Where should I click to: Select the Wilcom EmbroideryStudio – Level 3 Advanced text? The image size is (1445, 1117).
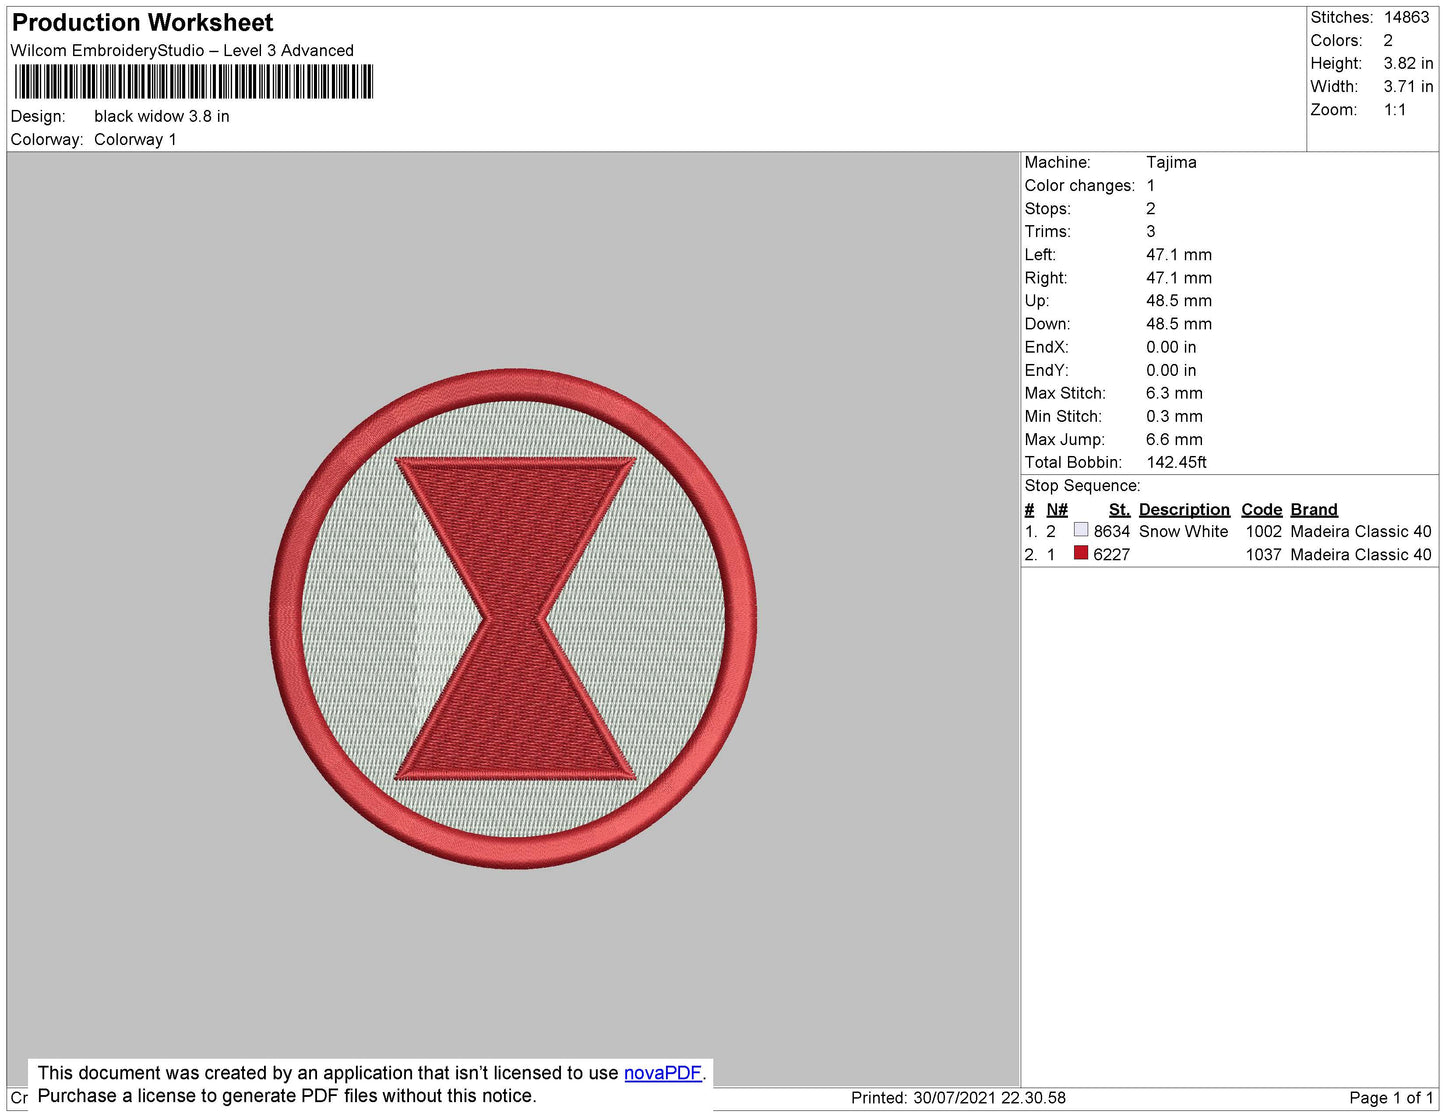point(182,51)
